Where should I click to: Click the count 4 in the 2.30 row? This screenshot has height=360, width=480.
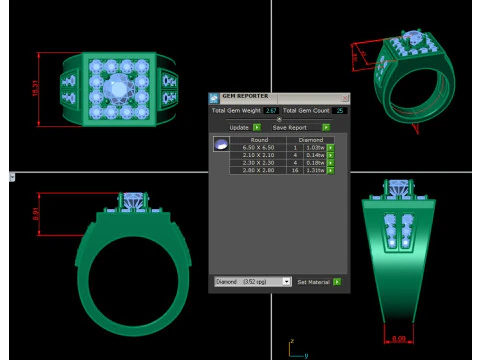point(295,163)
